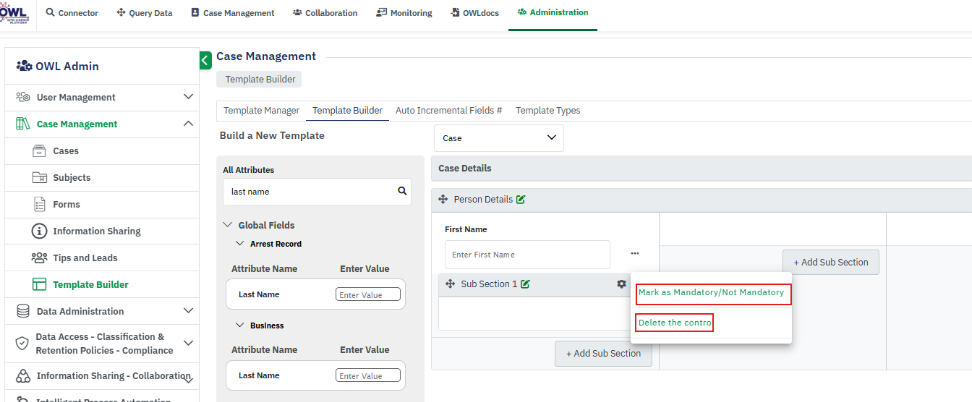Viewport: 972px width, 402px height.
Task: Open the Sub Section 1 gear settings
Action: (621, 284)
